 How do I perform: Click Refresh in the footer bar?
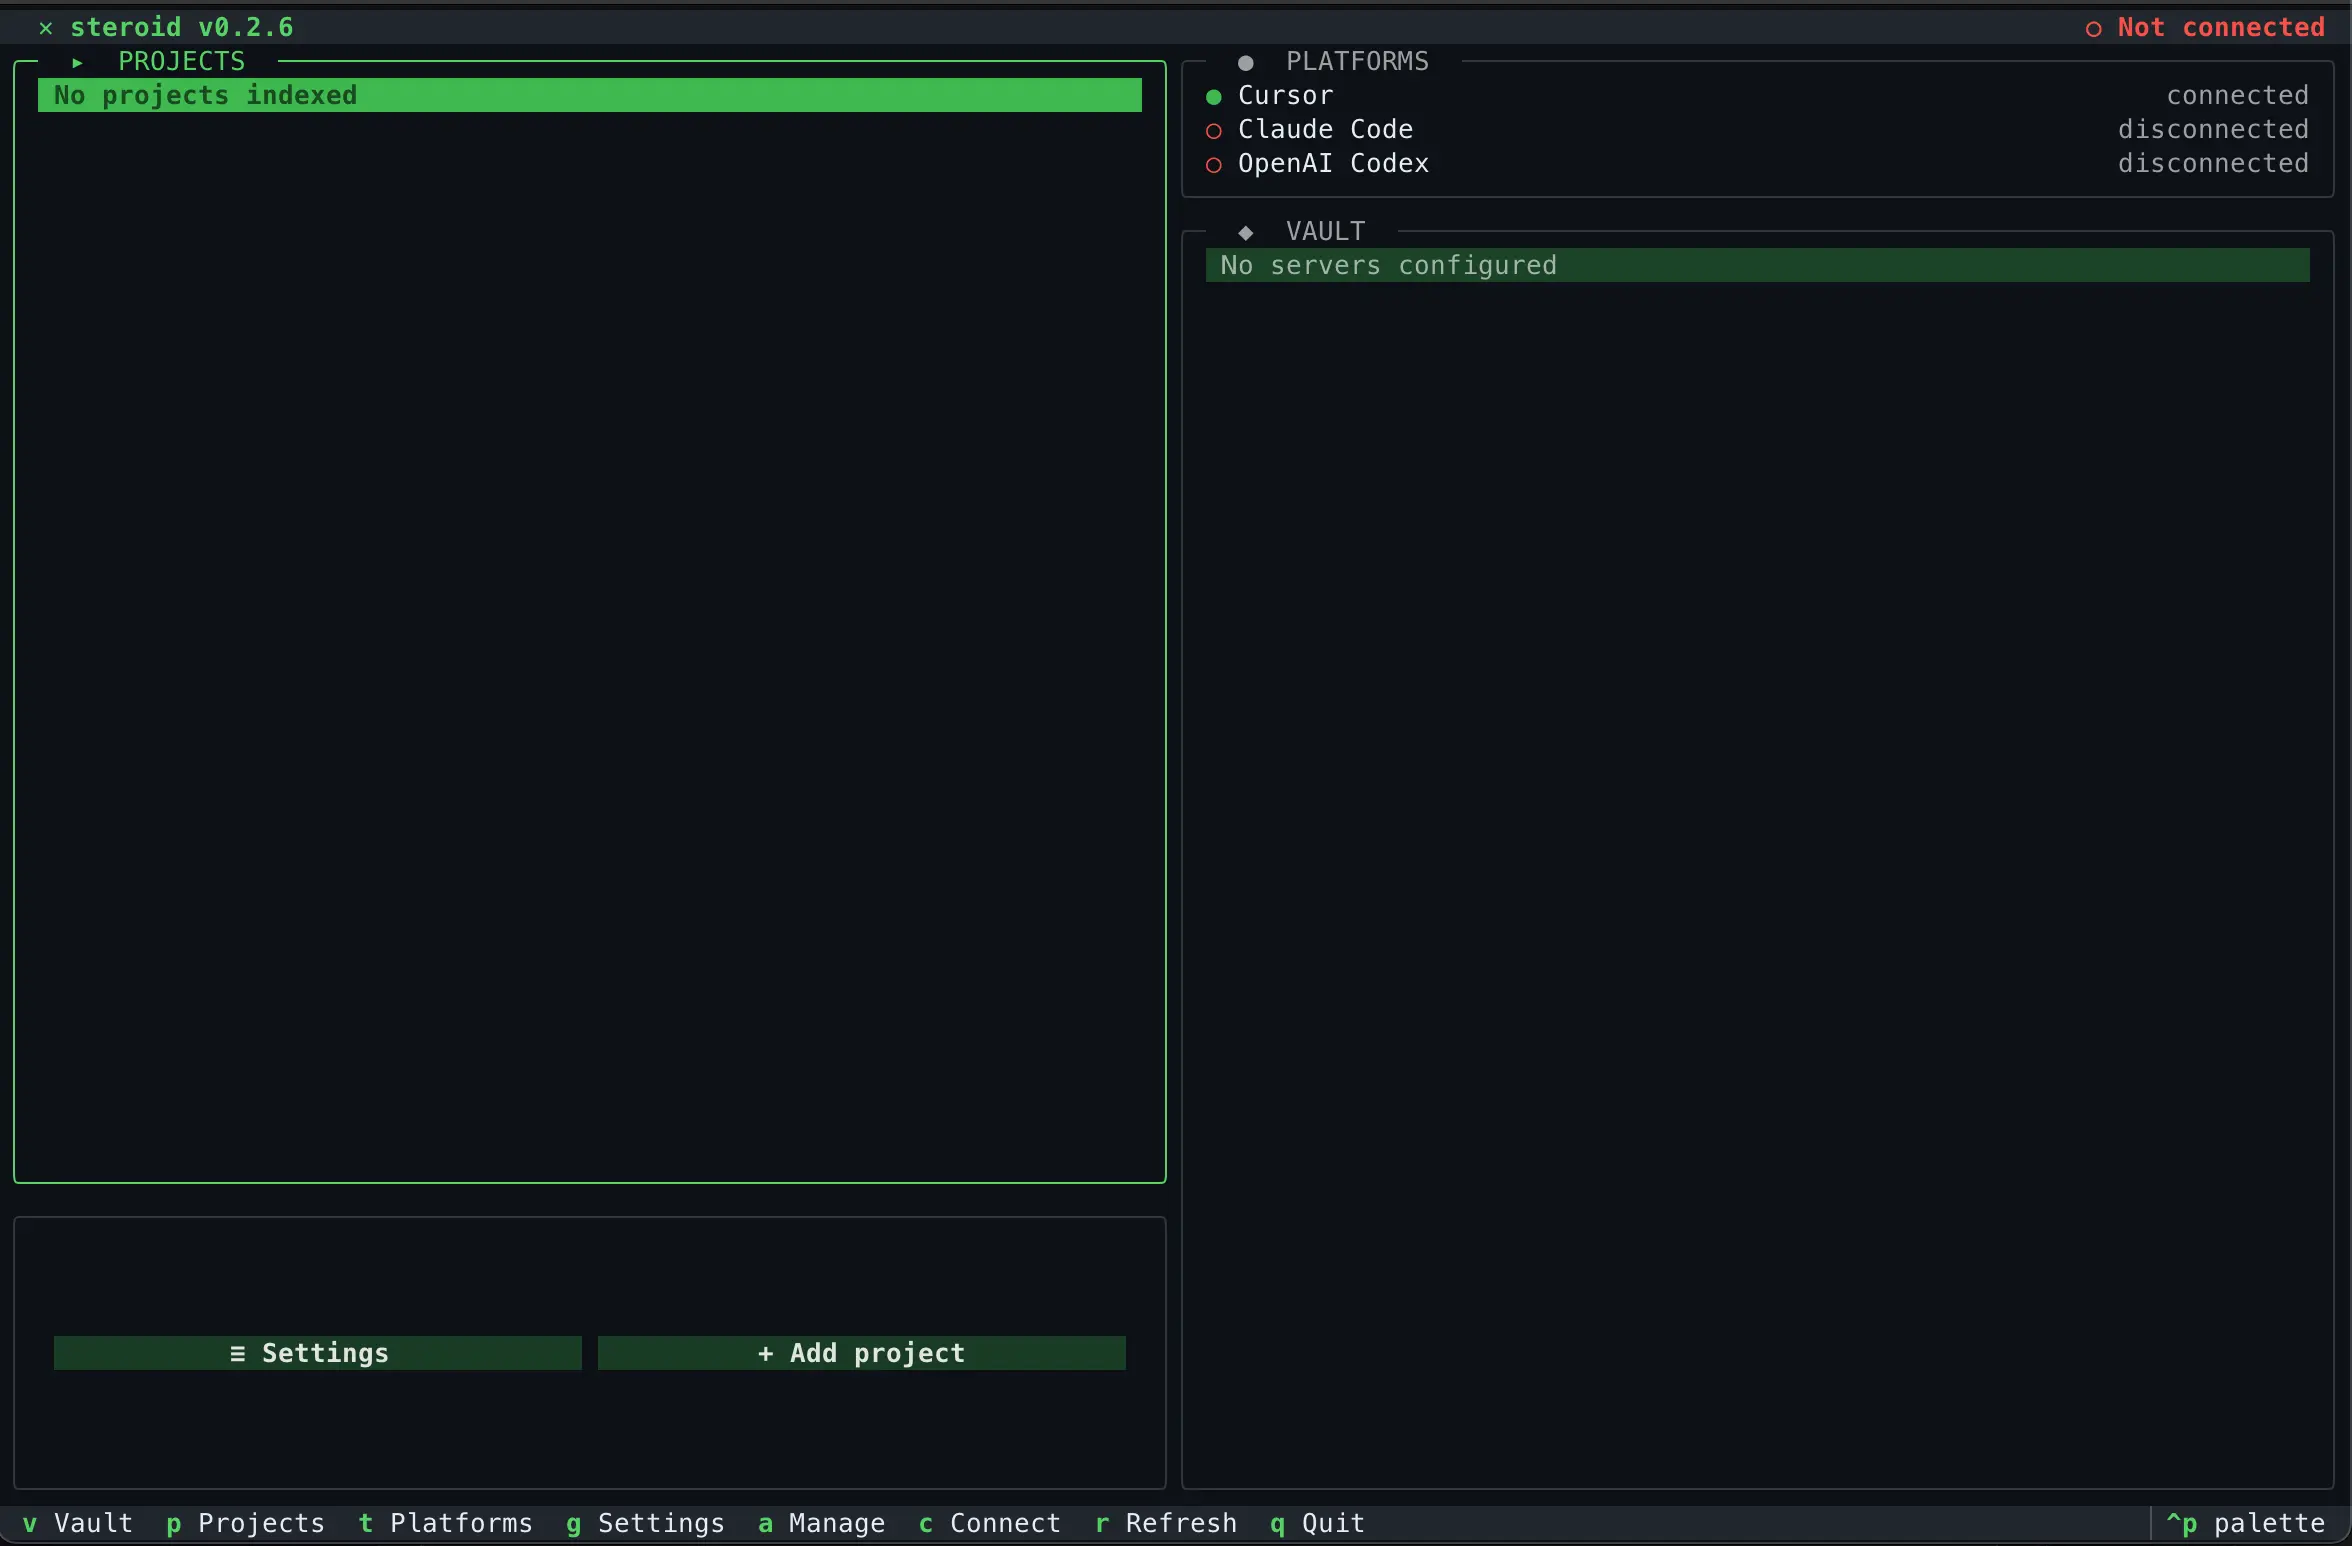point(1166,1523)
